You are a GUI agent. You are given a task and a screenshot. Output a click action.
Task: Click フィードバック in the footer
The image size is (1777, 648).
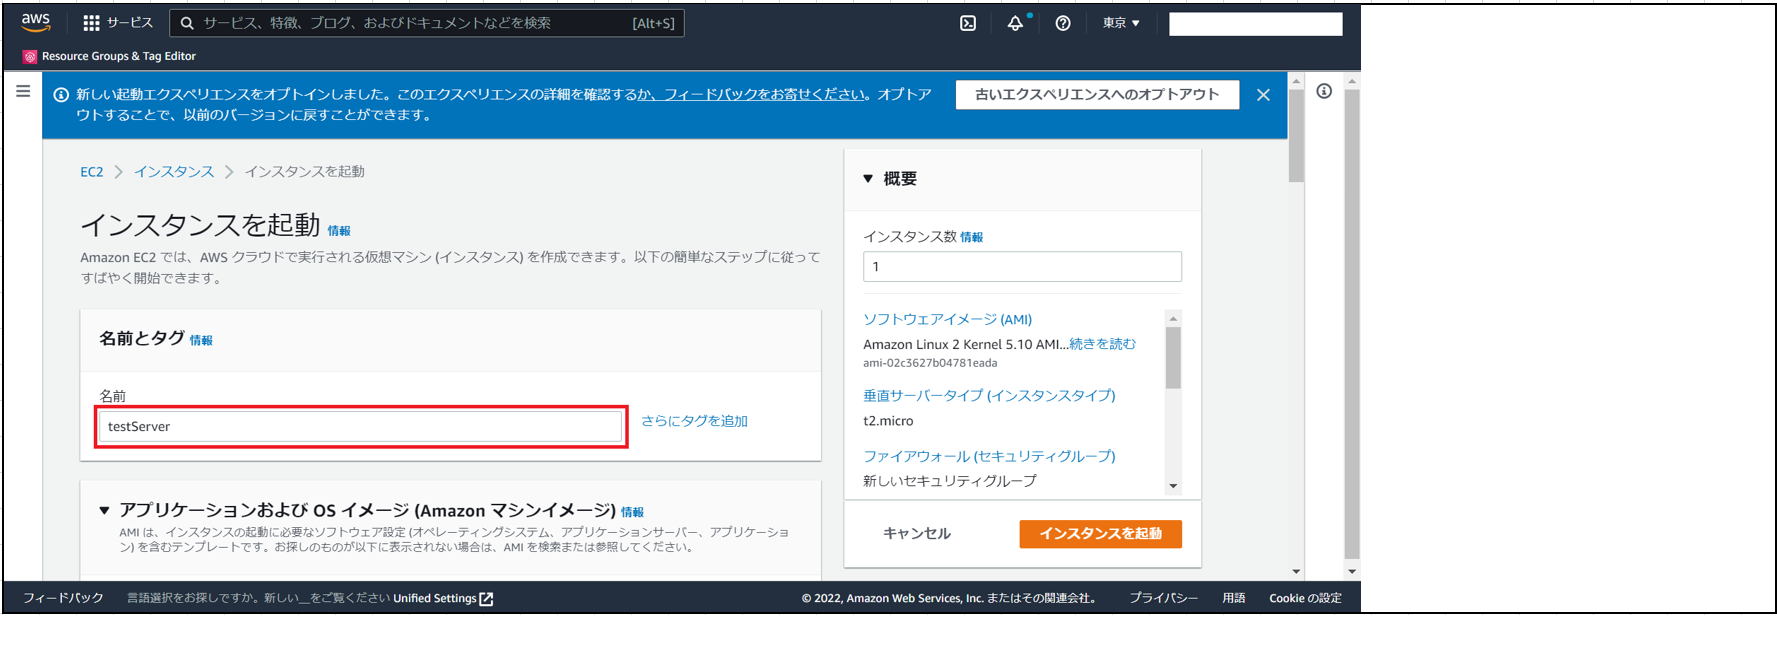point(63,598)
